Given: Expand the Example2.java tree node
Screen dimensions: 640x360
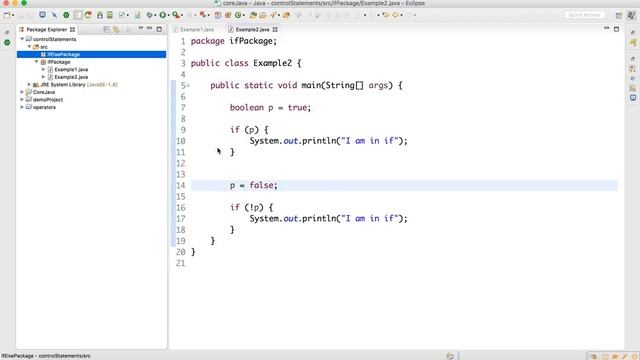Looking at the screenshot, I should pos(44,77).
